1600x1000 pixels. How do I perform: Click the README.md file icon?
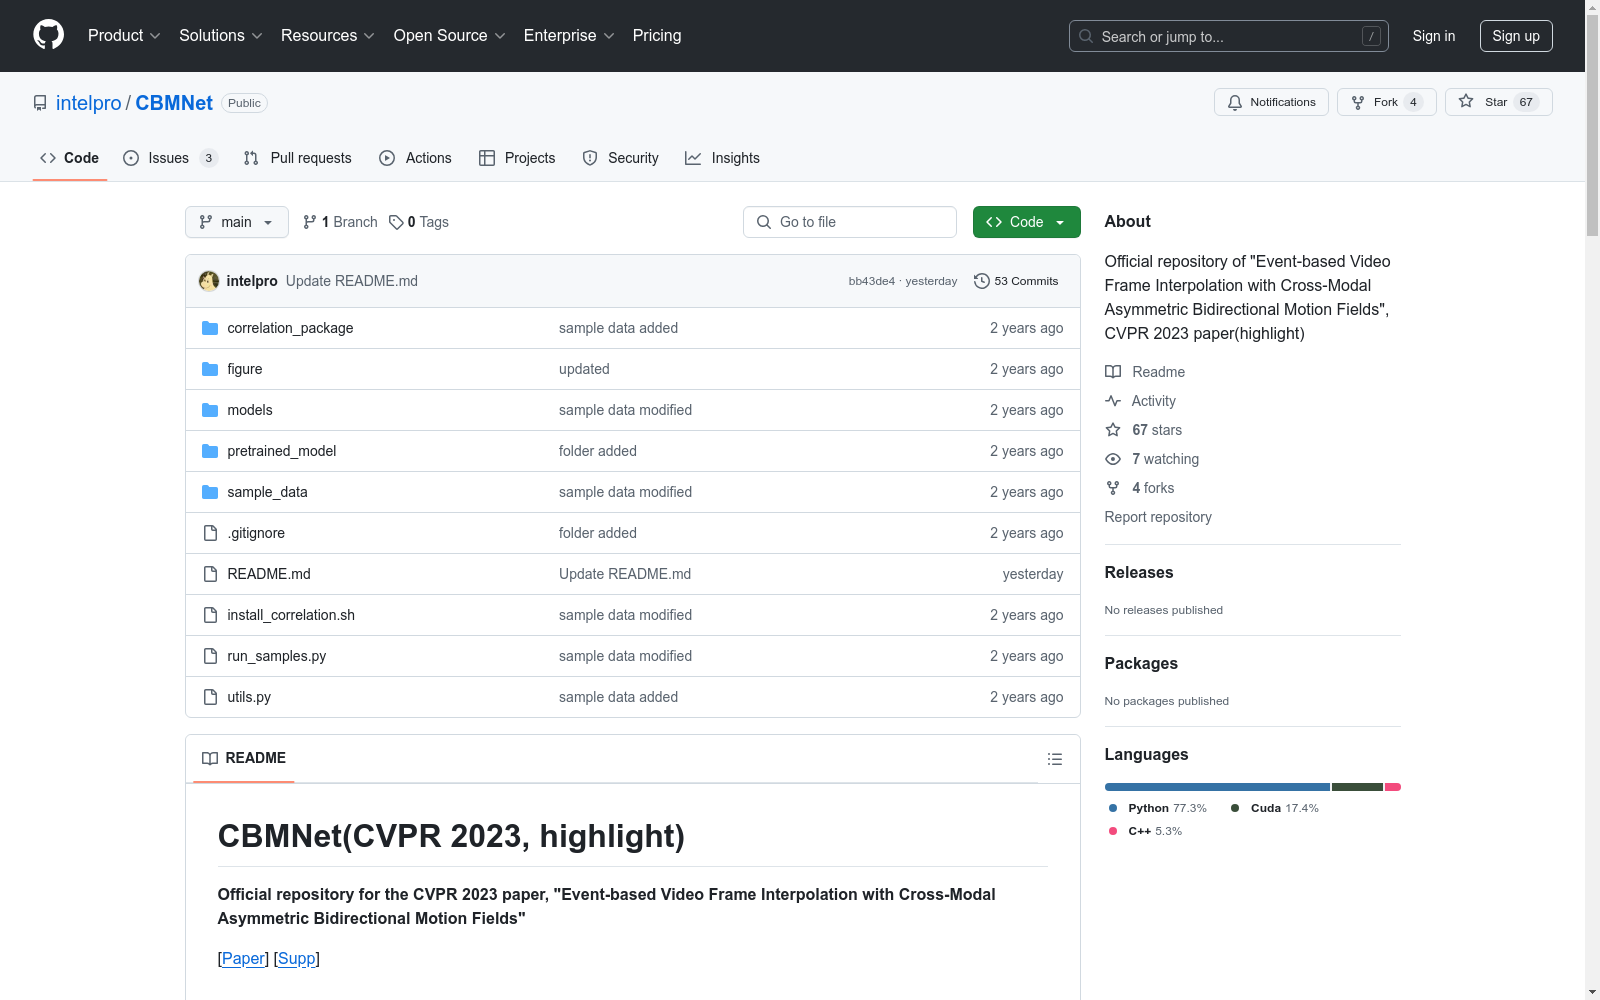click(210, 574)
